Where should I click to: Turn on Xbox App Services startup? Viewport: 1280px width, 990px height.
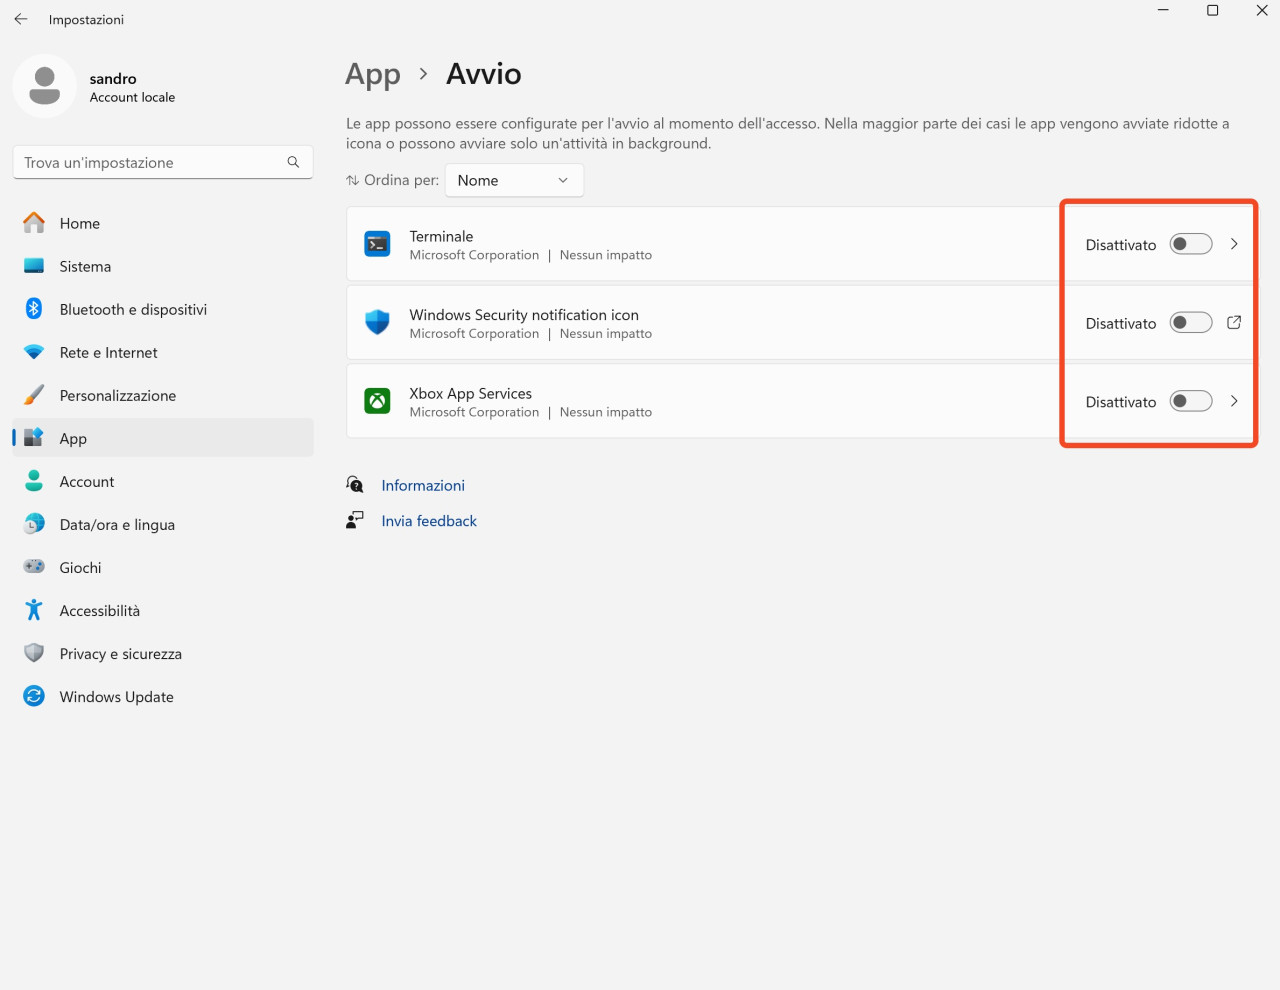pos(1191,401)
